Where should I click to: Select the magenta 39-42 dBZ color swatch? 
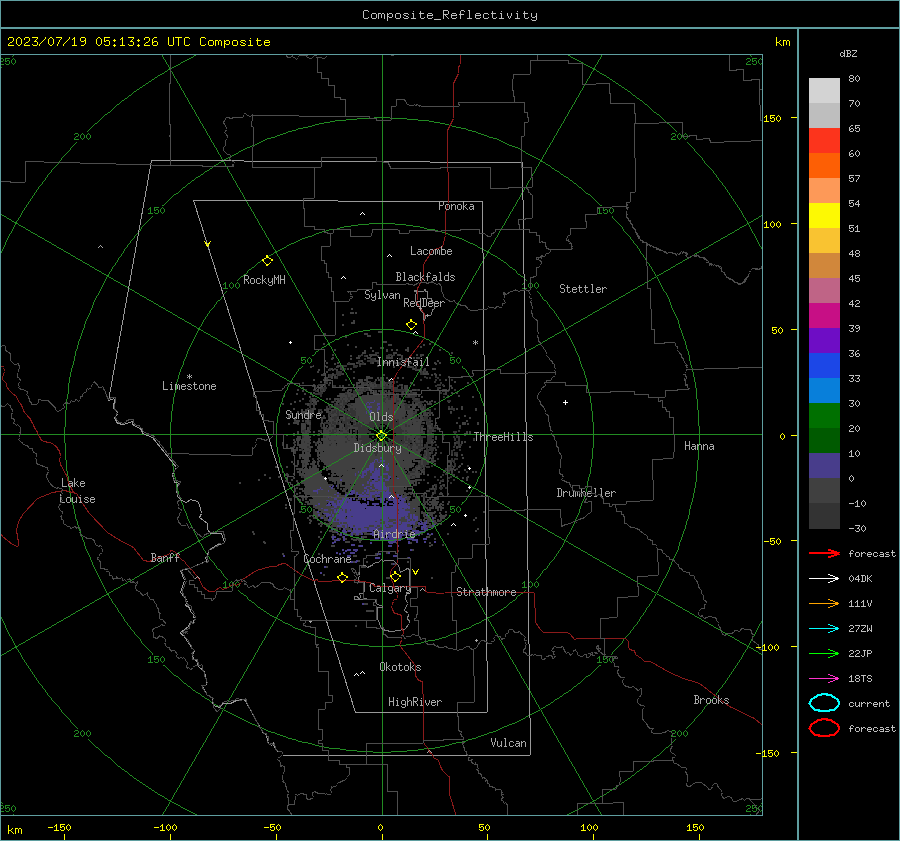(x=824, y=316)
